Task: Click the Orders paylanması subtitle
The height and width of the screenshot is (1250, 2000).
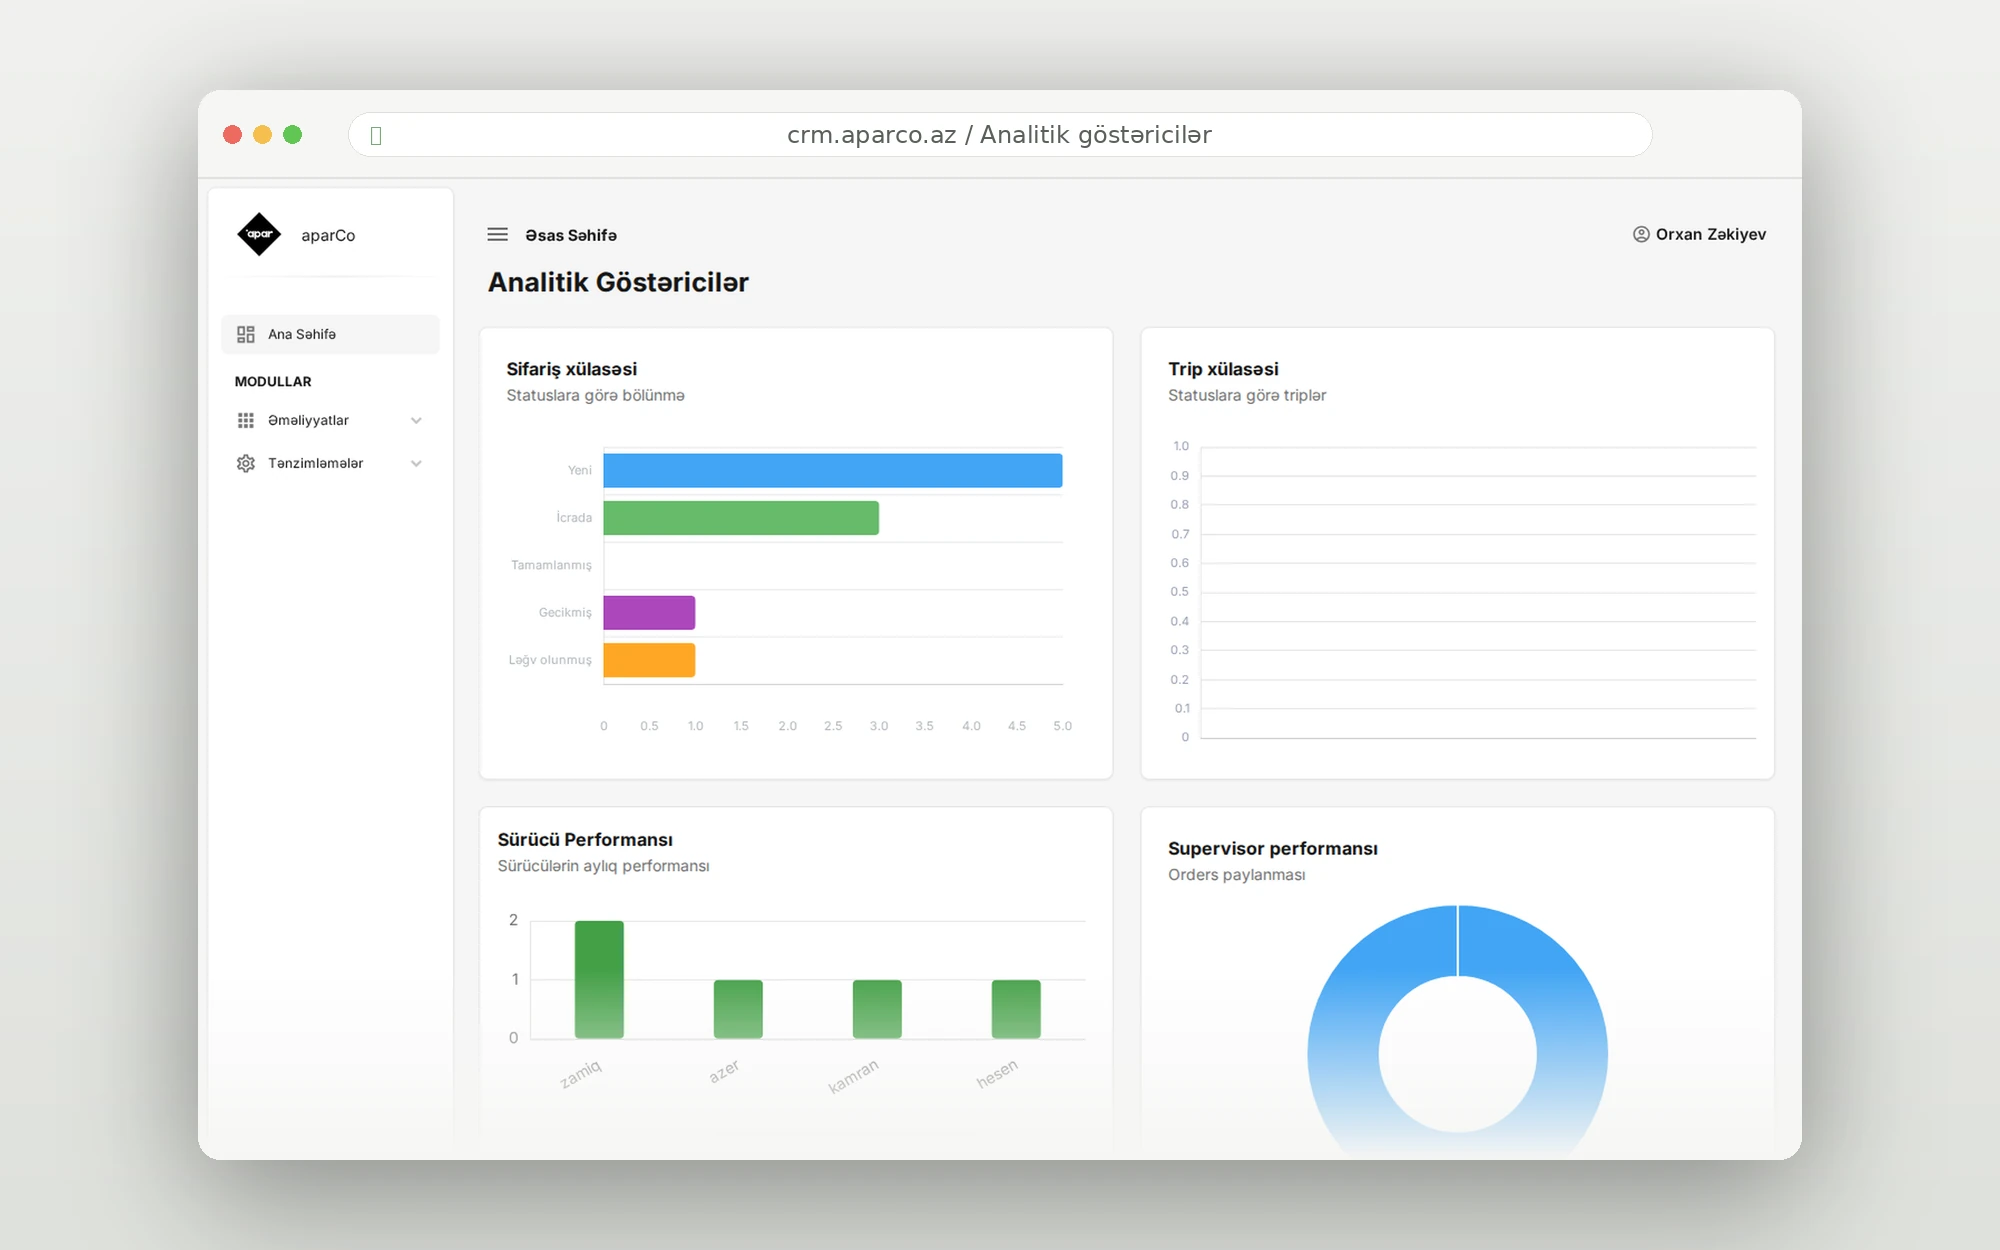Action: 1236,875
